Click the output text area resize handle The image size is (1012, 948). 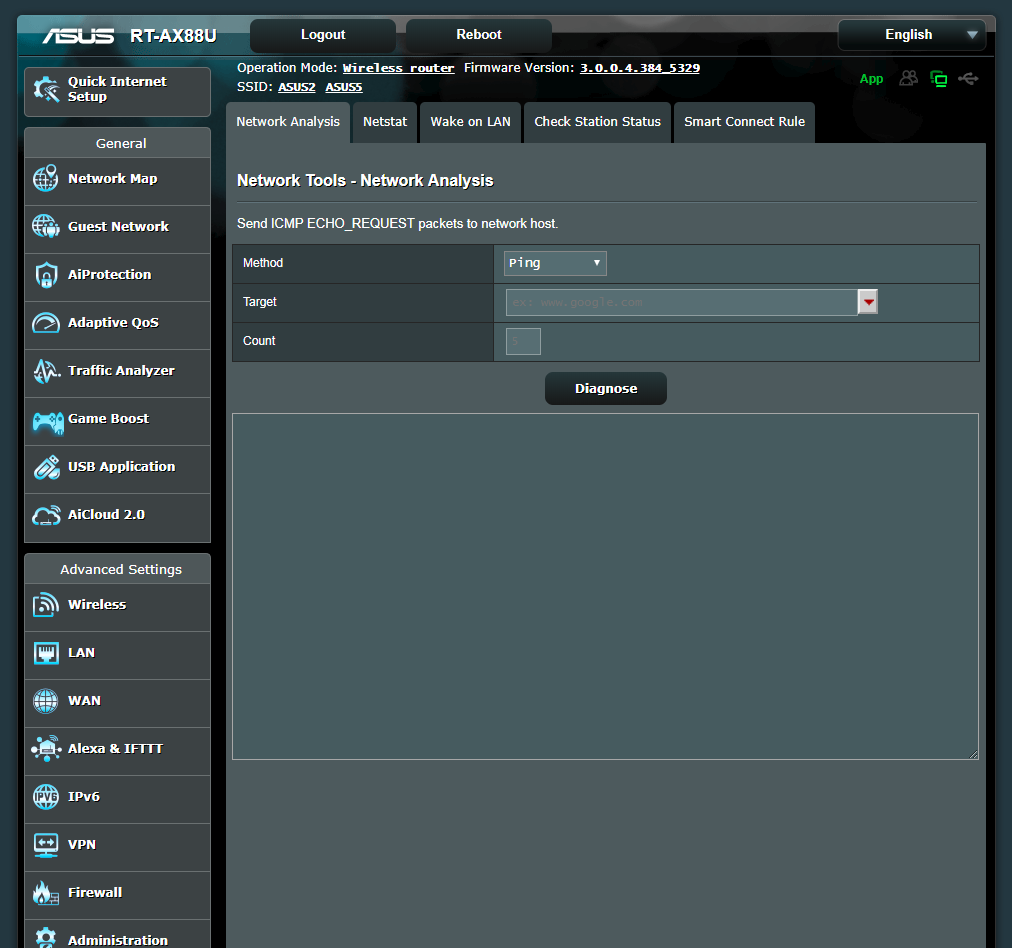click(x=973, y=754)
